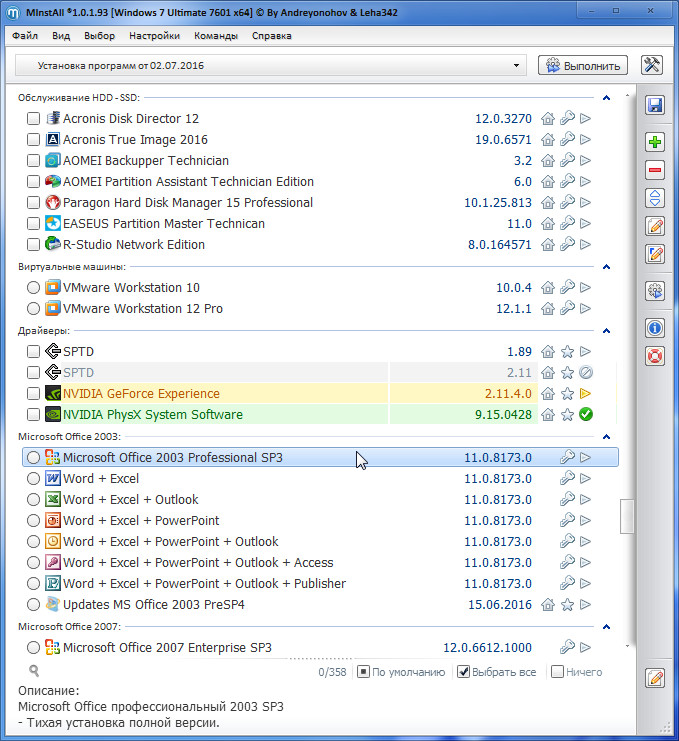679x741 pixels.
Task: Click the magnifier search icon at the bottom
Action: (x=34, y=670)
